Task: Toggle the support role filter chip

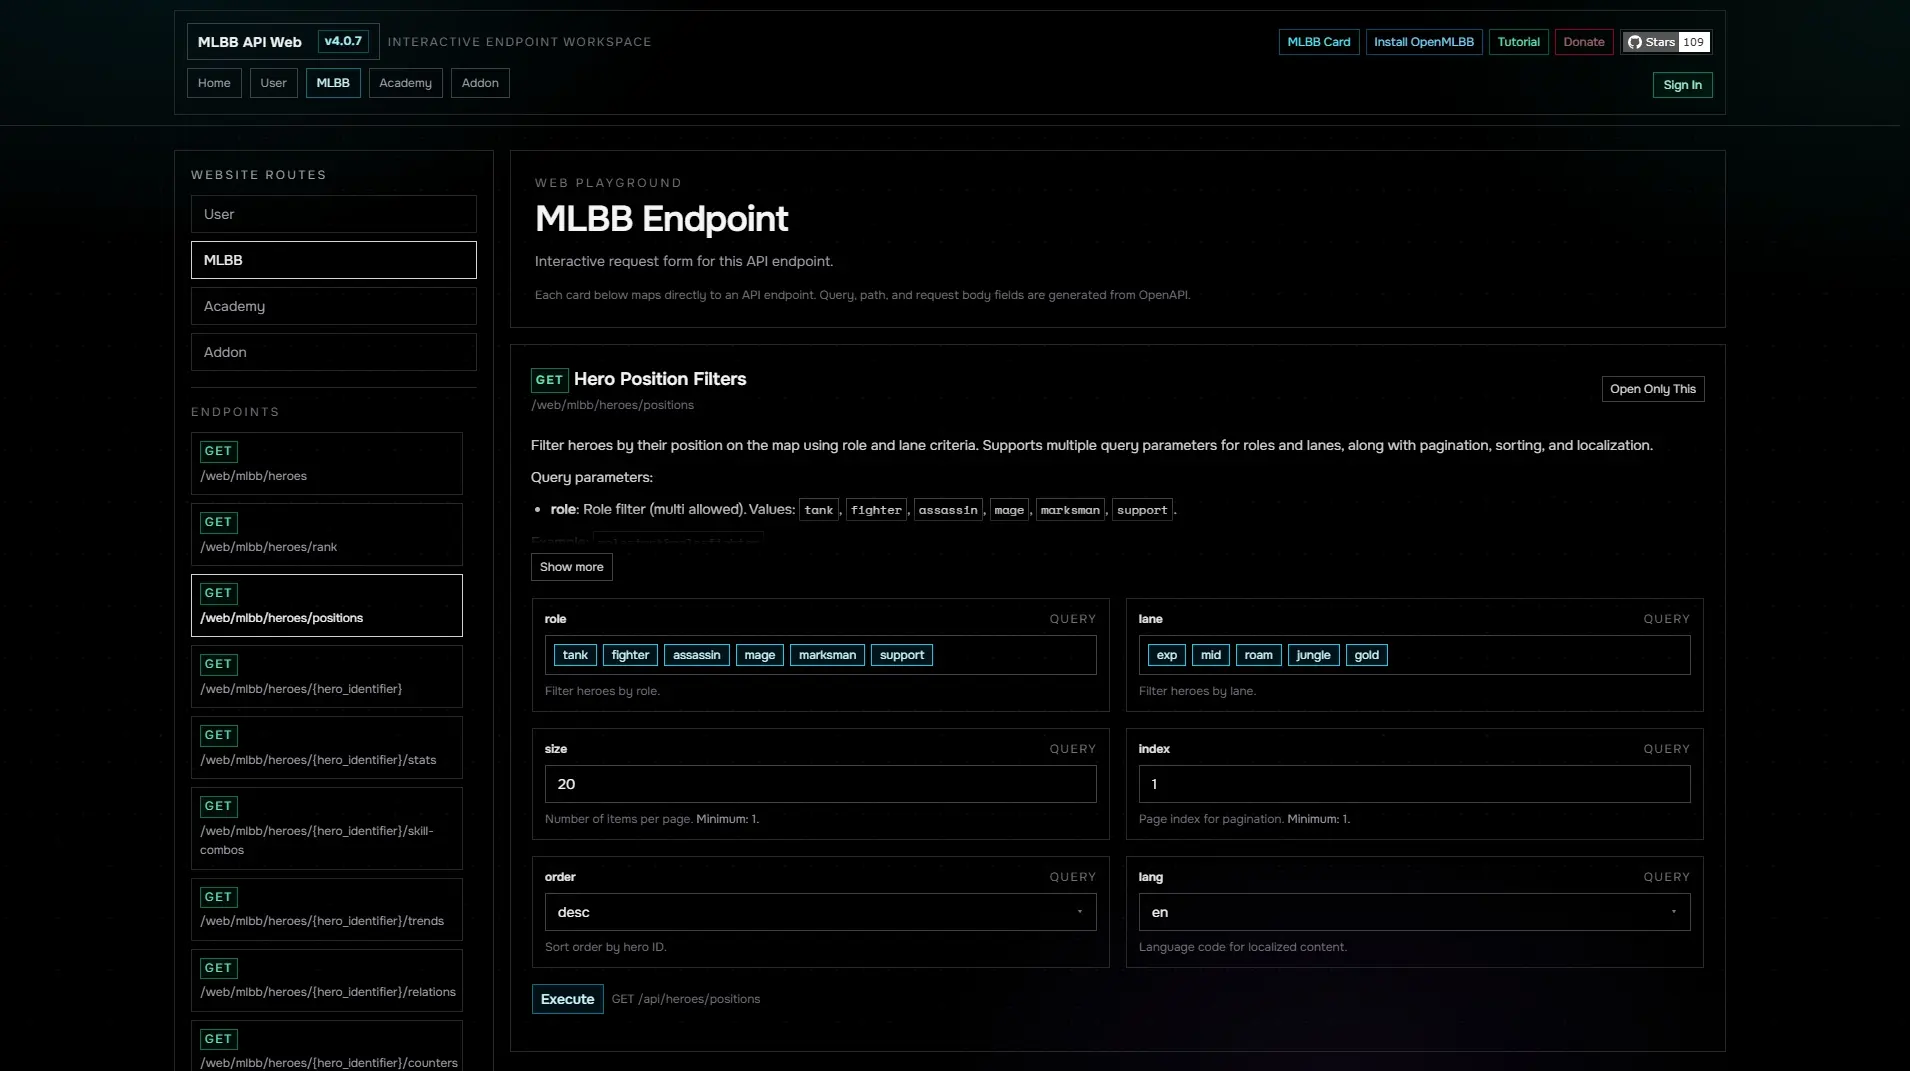Action: (902, 655)
